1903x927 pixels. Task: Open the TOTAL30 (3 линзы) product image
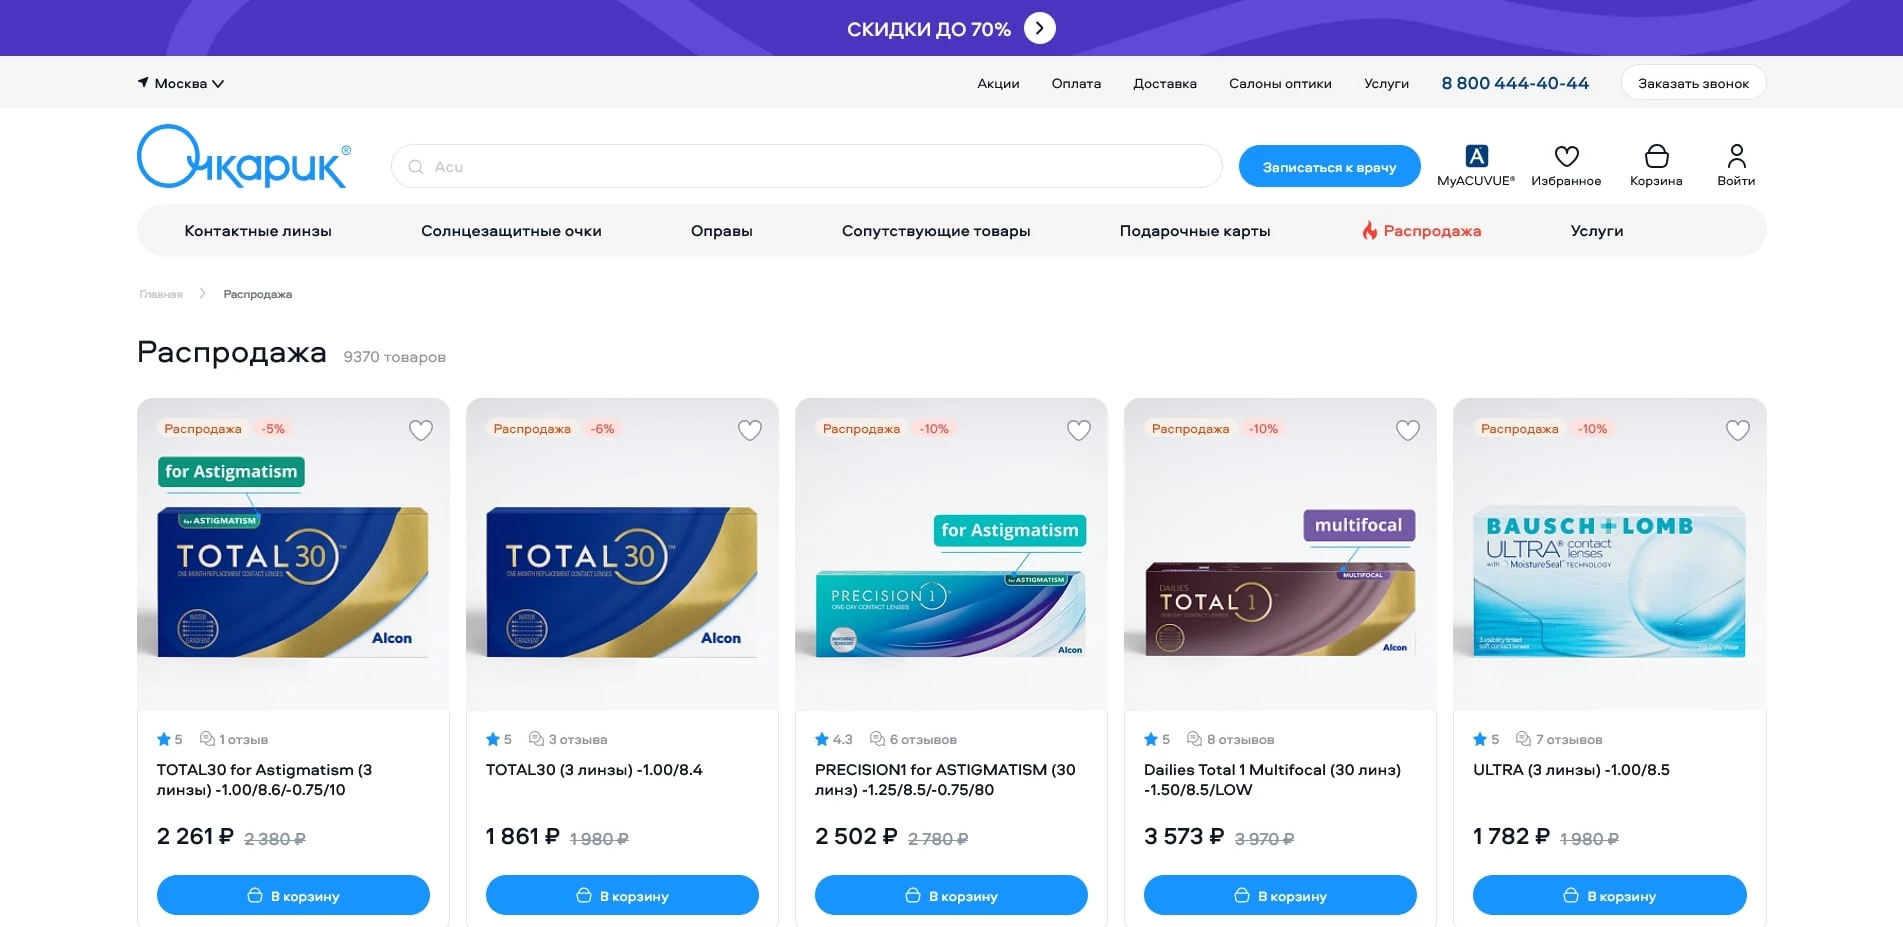click(x=622, y=580)
